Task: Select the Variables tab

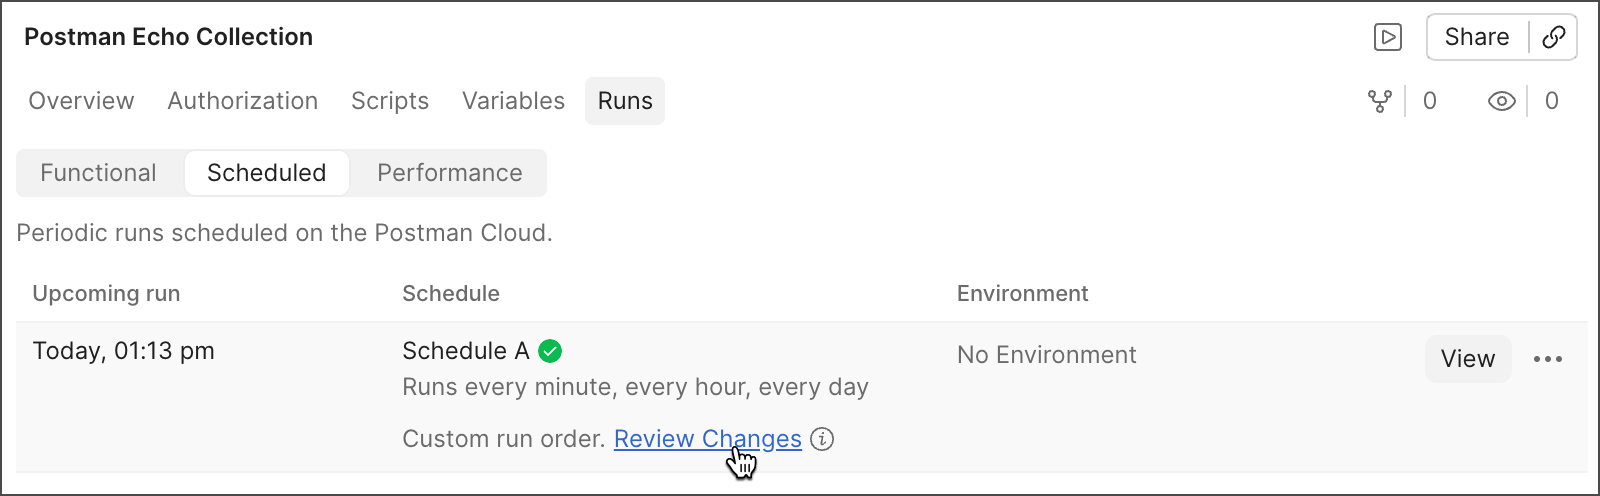Action: click(513, 101)
